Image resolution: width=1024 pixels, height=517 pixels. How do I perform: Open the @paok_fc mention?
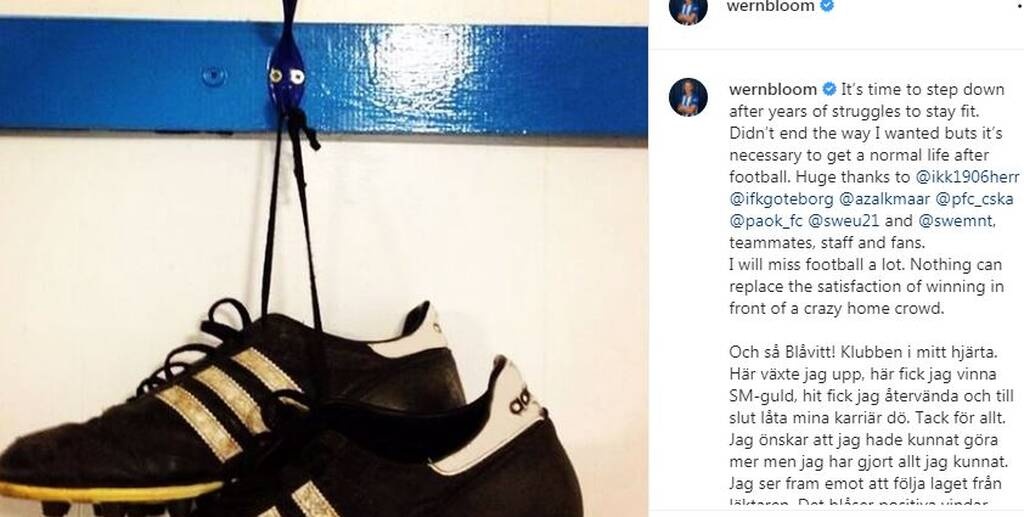point(765,221)
